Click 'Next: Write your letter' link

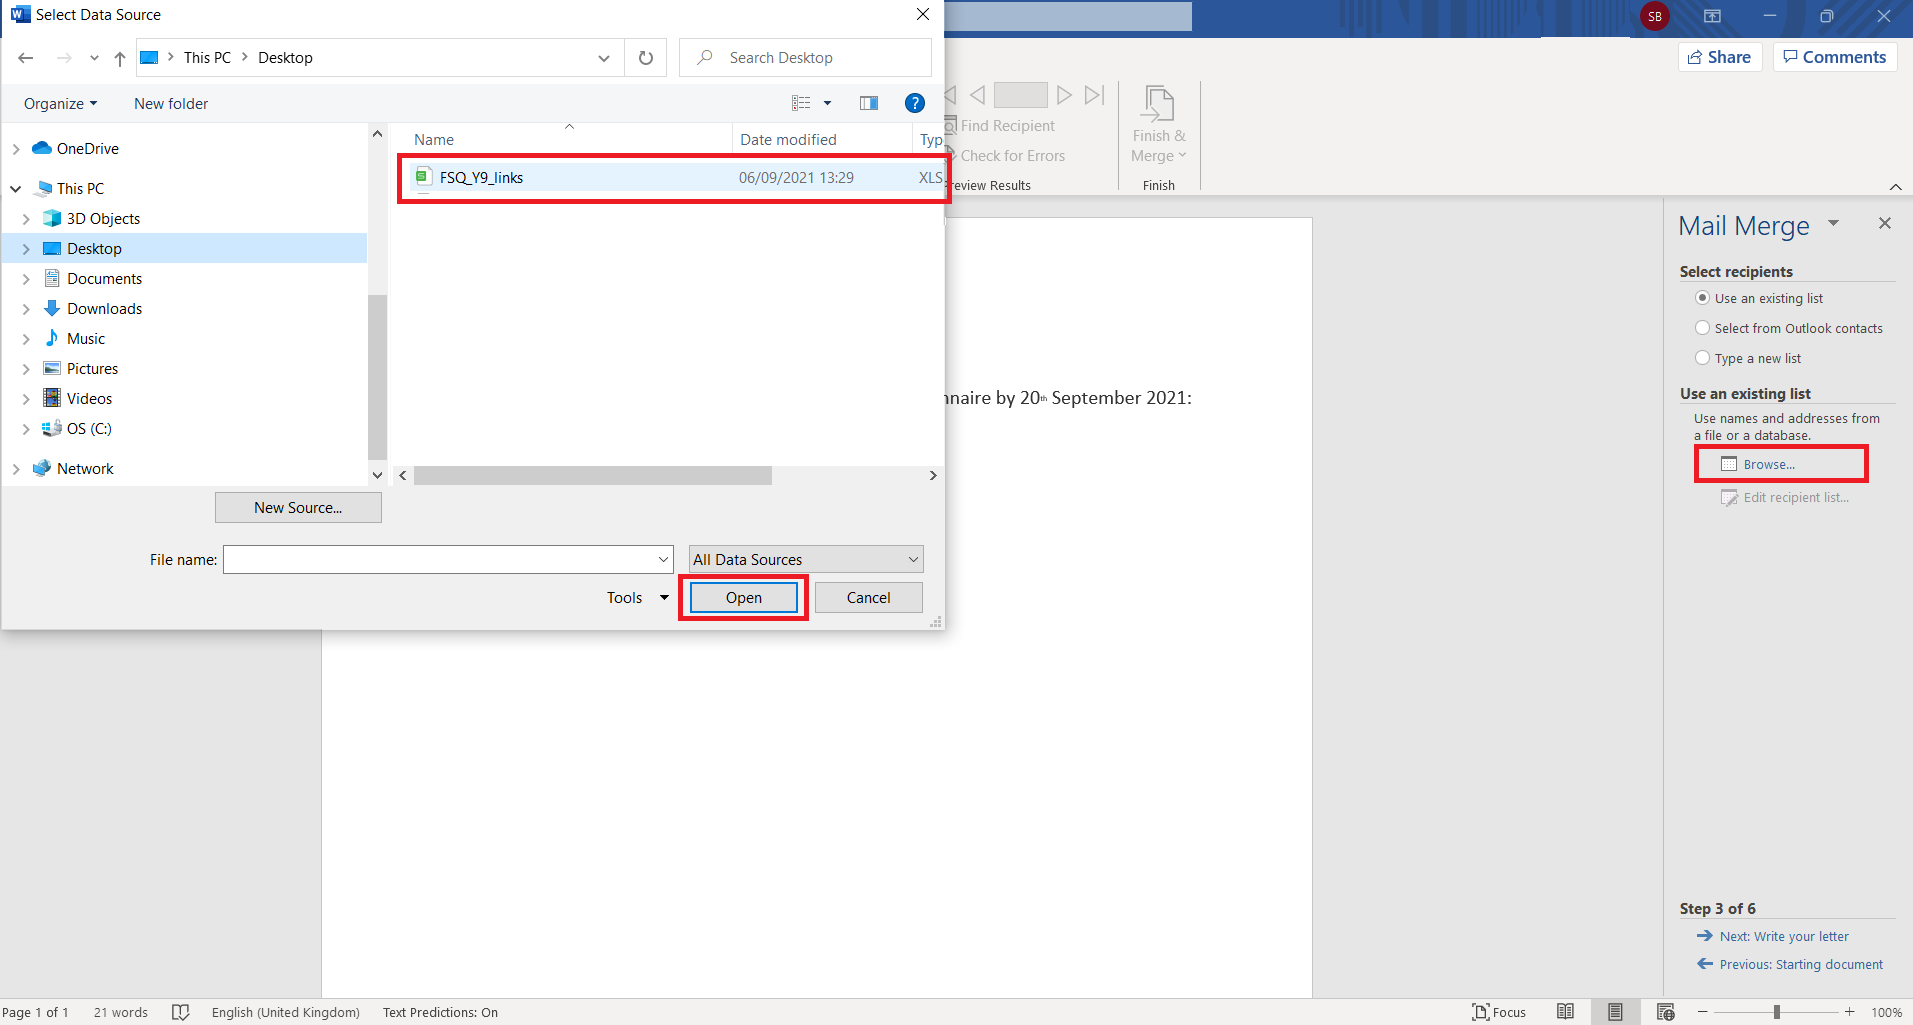coord(1784,937)
